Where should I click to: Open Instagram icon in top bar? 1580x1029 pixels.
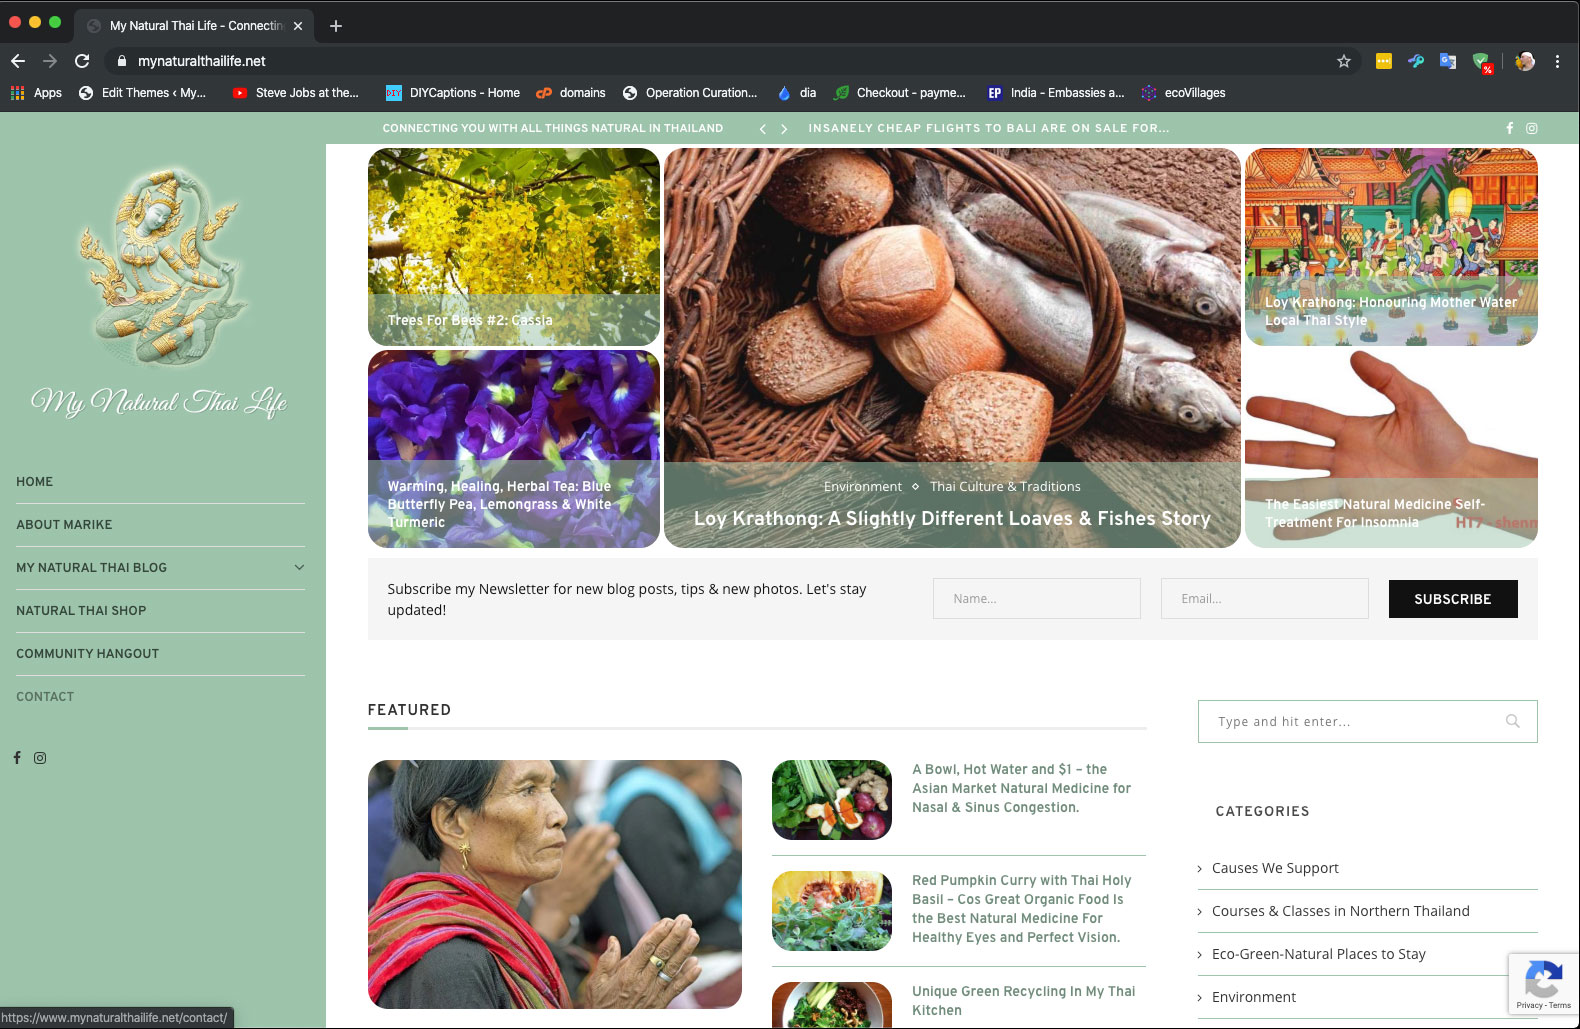(1531, 128)
